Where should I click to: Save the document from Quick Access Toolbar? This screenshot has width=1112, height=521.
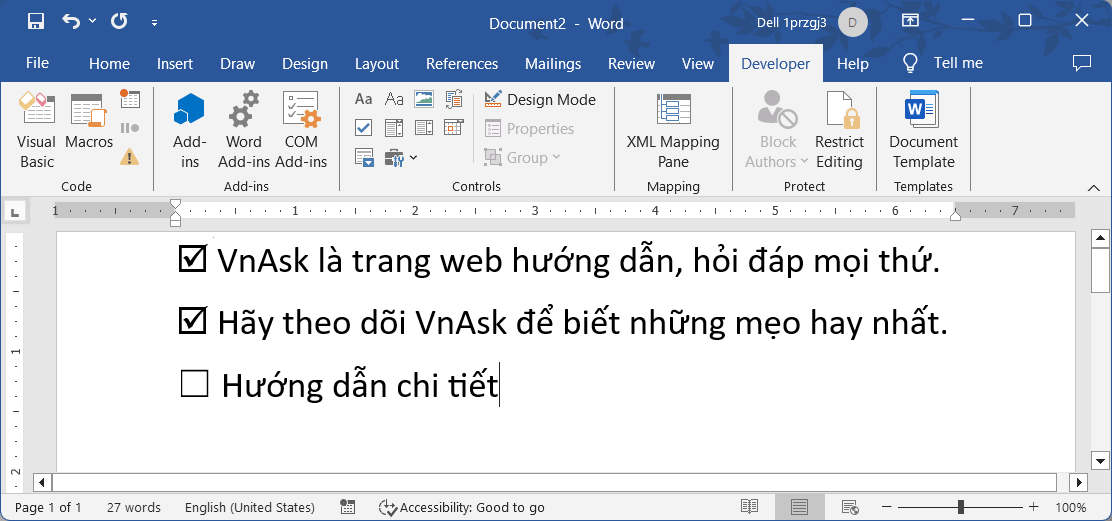tap(36, 21)
